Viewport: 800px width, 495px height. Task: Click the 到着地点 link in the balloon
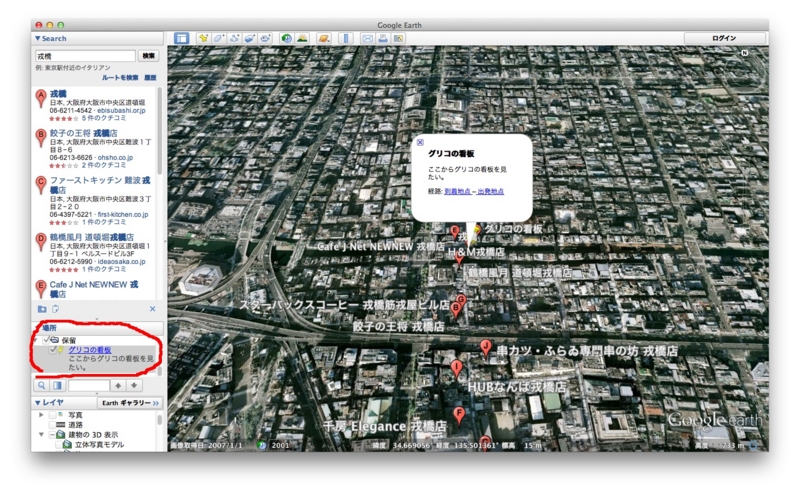tap(458, 191)
